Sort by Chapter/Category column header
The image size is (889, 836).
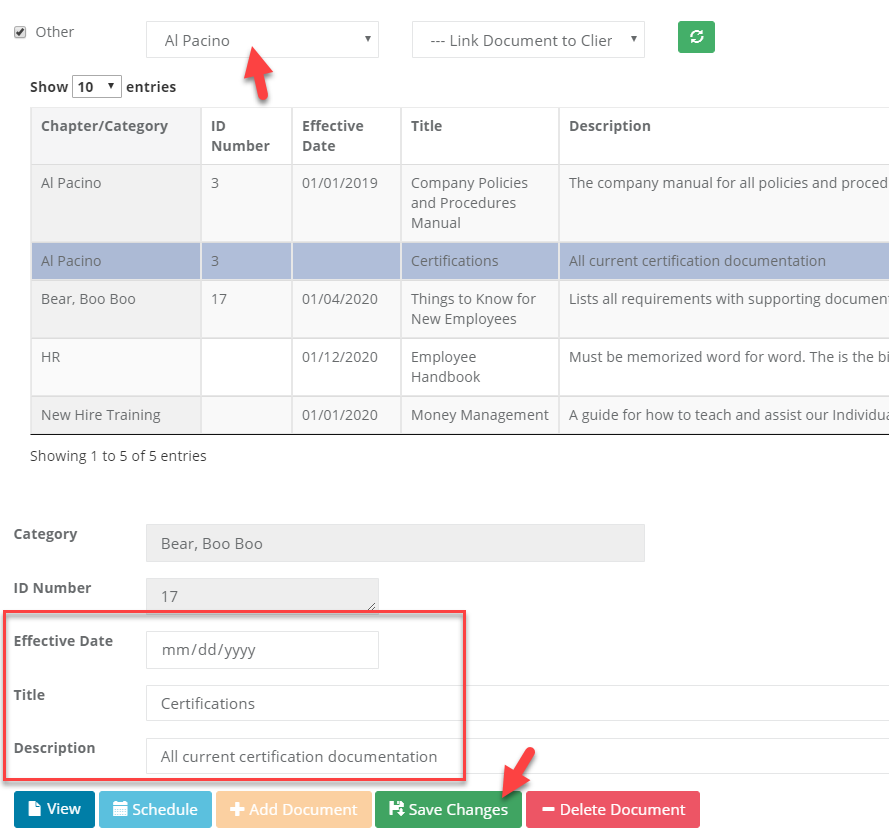(104, 126)
